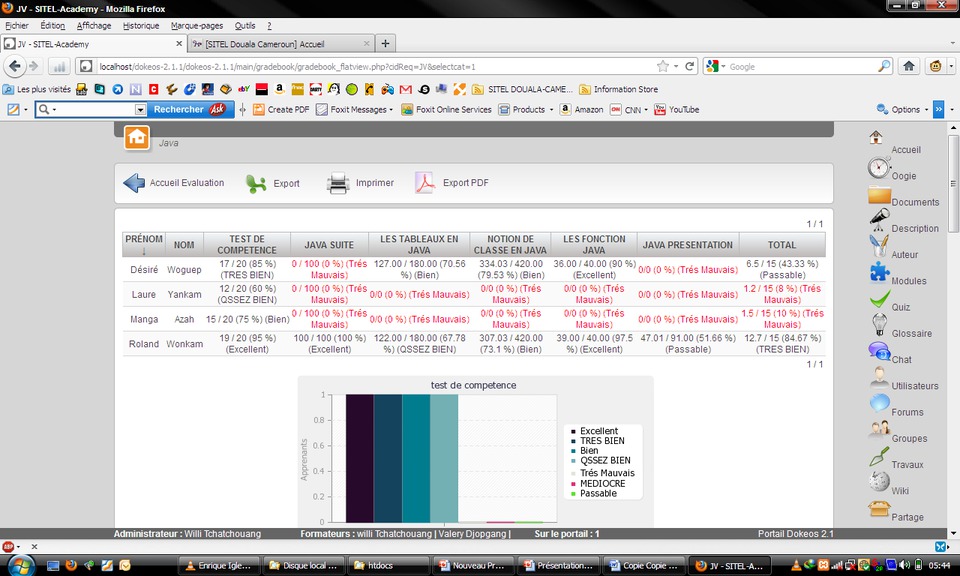
Task: Expand CNN dropdown in toolbar
Action: (x=646, y=110)
